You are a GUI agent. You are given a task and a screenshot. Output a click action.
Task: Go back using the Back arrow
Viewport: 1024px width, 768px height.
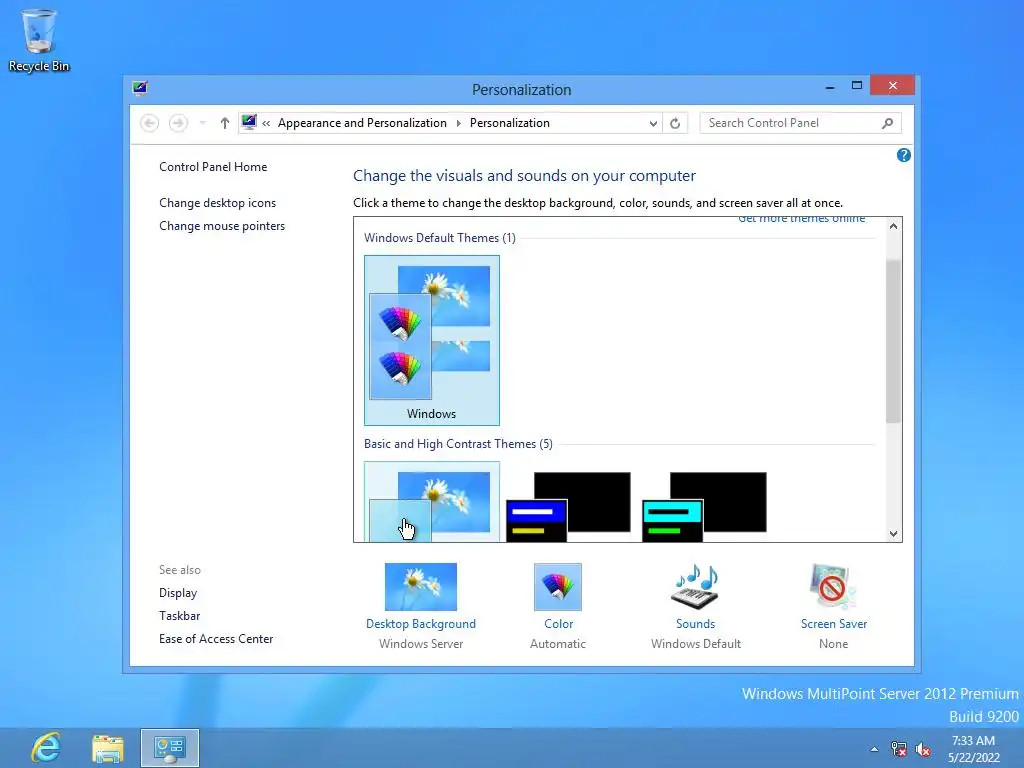pyautogui.click(x=150, y=123)
